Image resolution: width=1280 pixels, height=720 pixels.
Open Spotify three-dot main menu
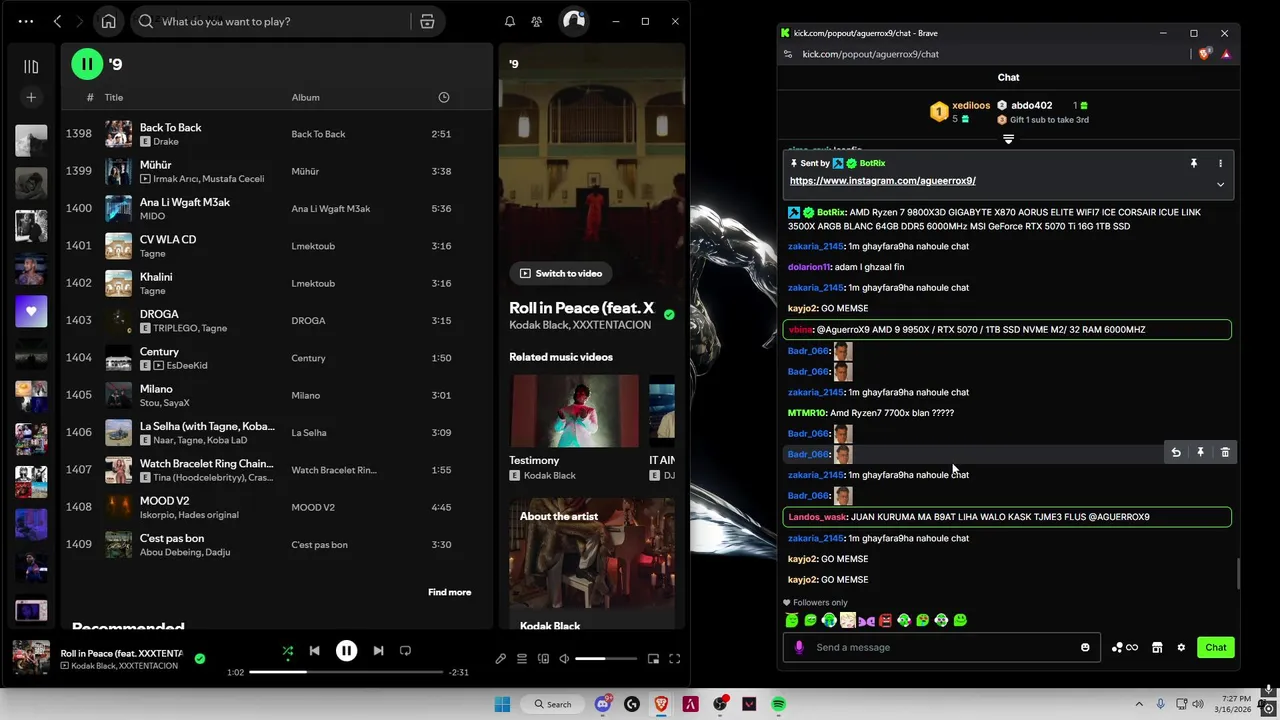point(25,21)
